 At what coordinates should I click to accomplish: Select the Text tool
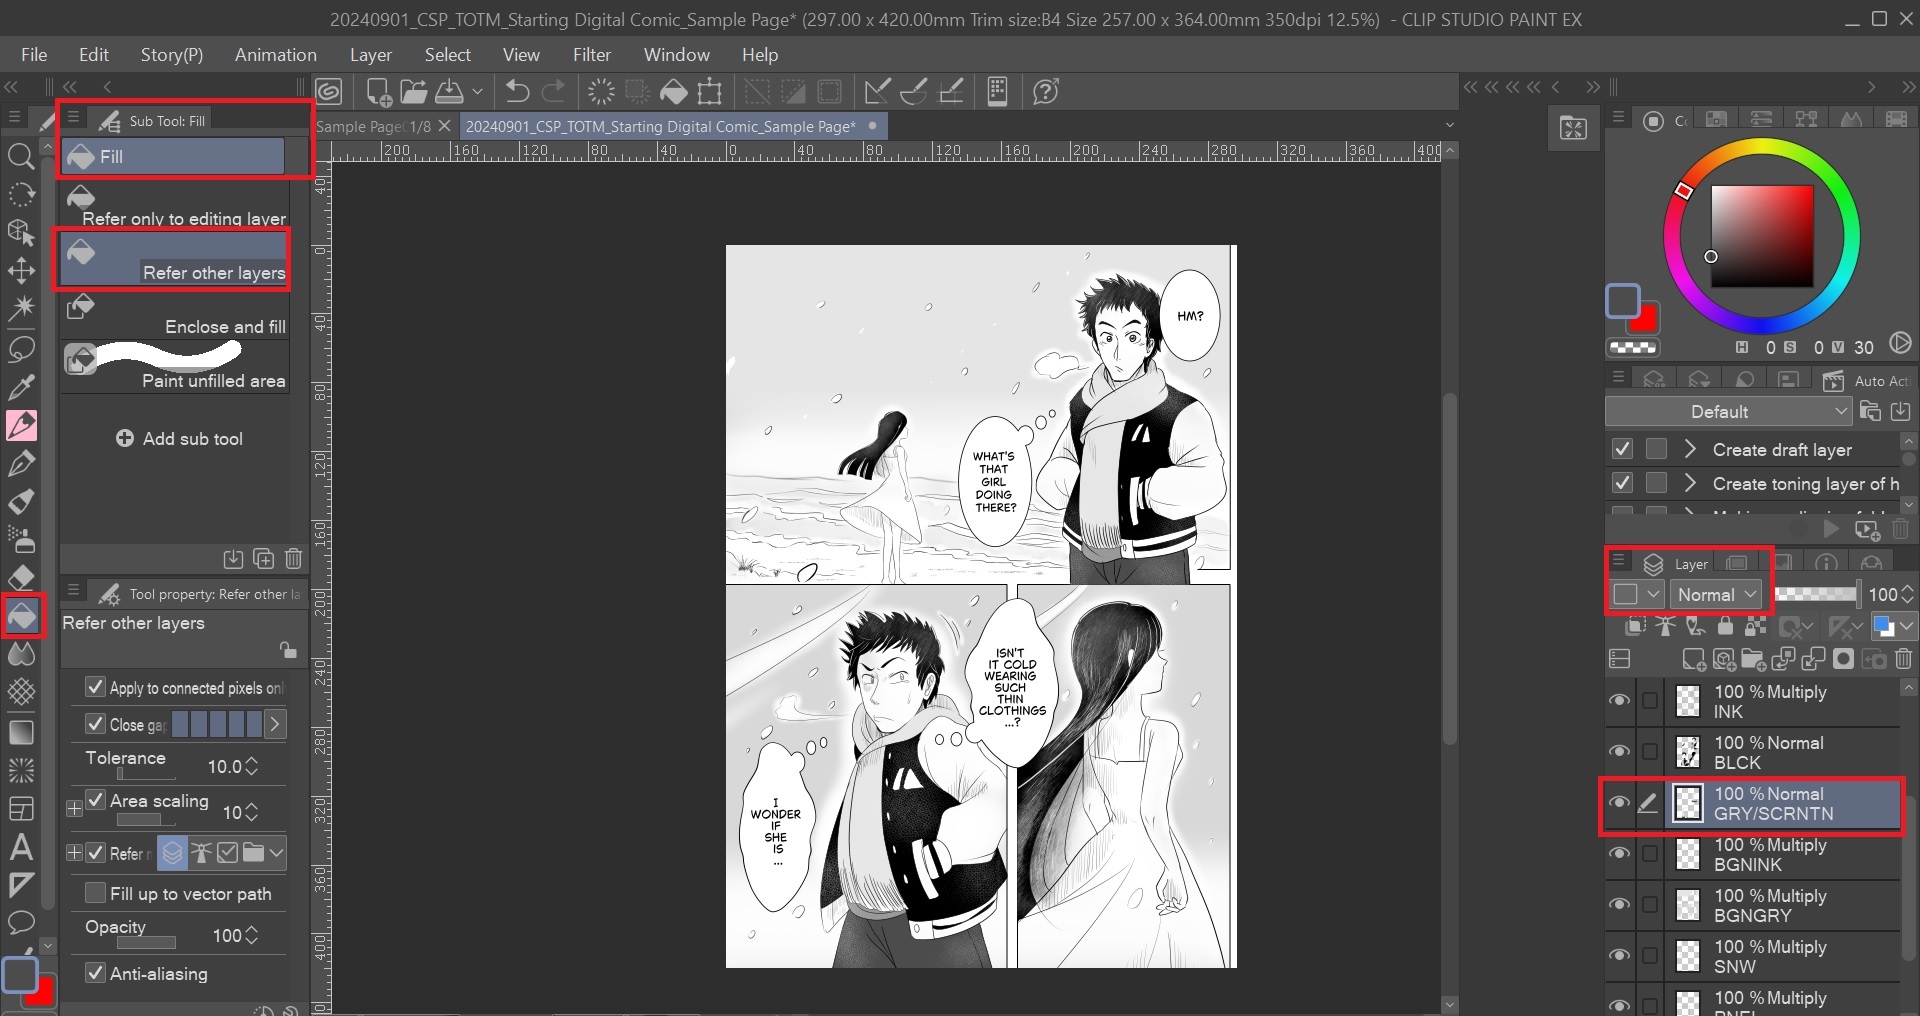pos(21,847)
